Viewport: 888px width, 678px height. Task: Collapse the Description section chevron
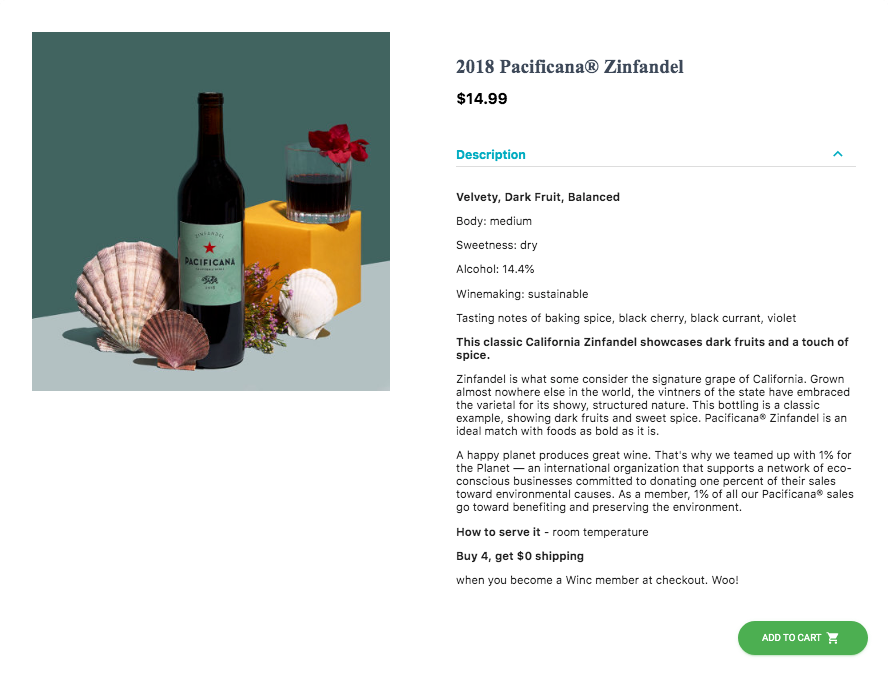click(838, 154)
